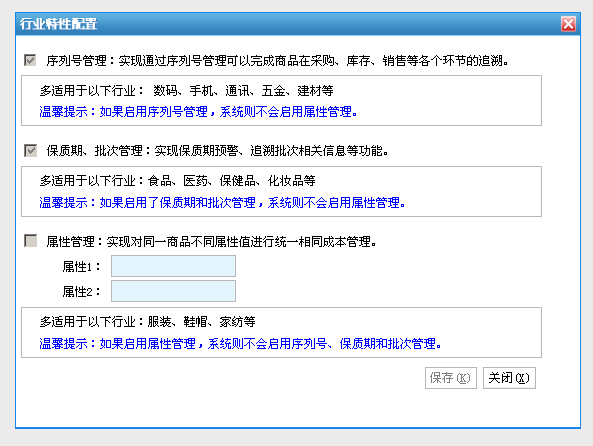The image size is (593, 446).
Task: Focus the 属性2 input field
Action: point(173,291)
